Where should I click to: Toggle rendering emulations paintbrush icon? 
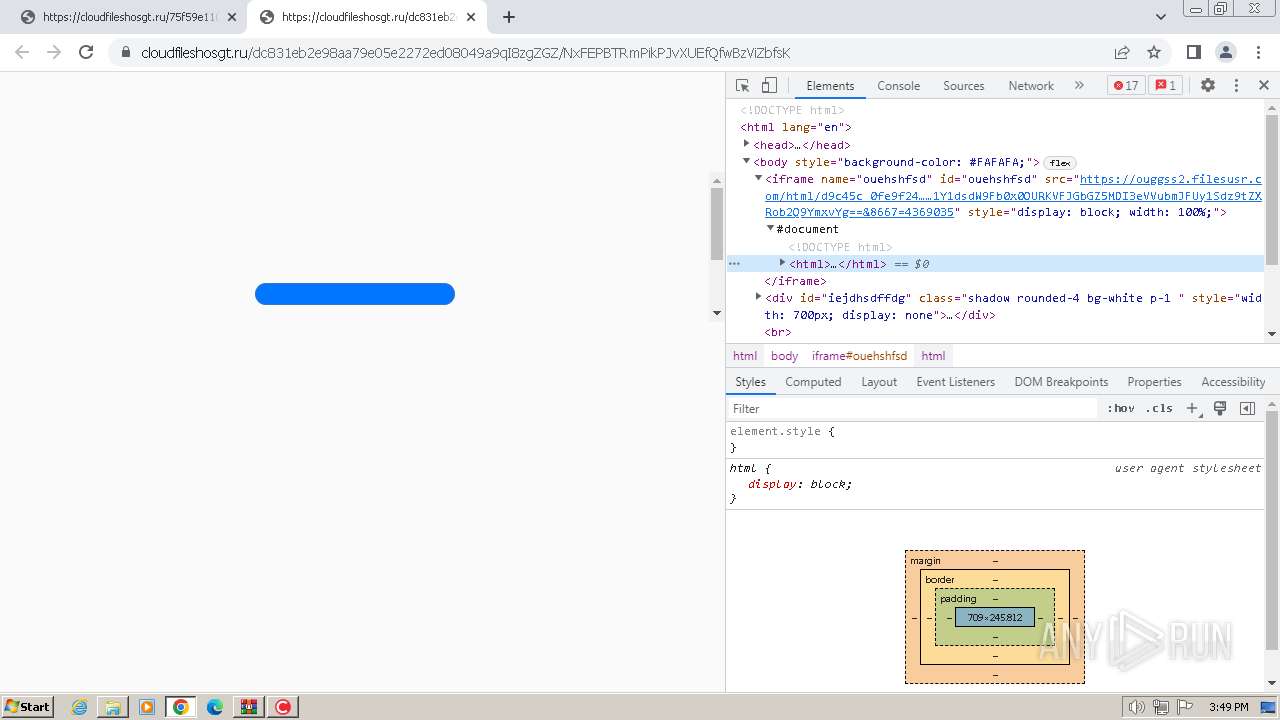tap(1220, 408)
